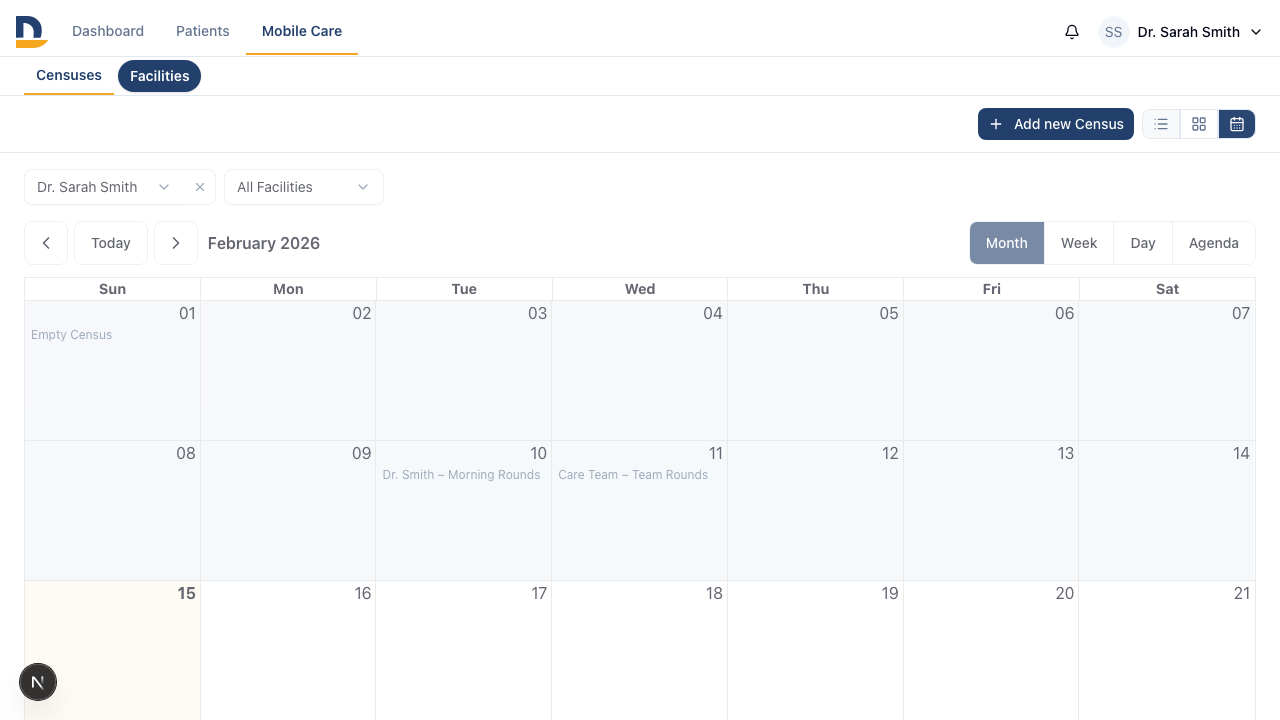Select date 06 in the calendar
Viewport: 1280px width, 720px height.
point(1064,313)
